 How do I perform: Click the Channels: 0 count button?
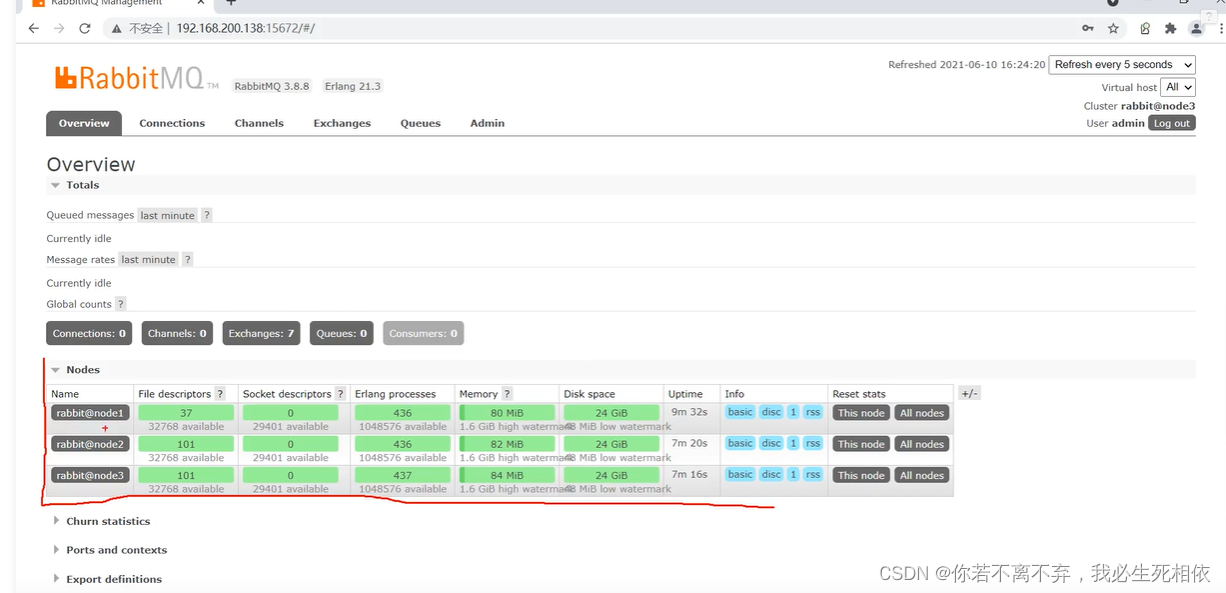point(177,333)
